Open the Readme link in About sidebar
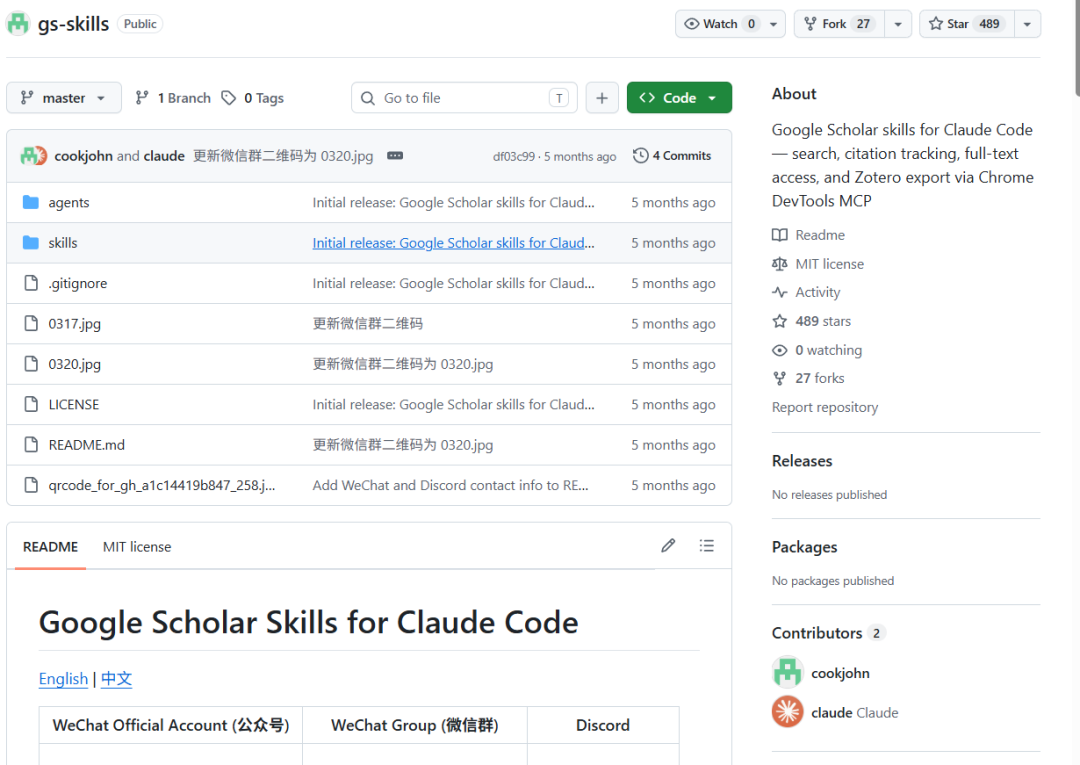Viewport: 1080px width, 765px height. tap(809, 235)
